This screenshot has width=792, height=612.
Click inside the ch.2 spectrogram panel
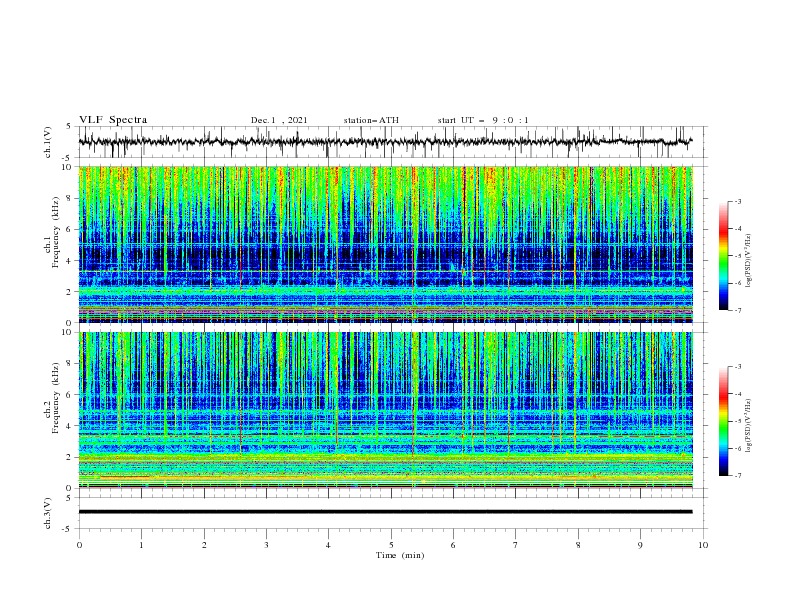pos(386,410)
